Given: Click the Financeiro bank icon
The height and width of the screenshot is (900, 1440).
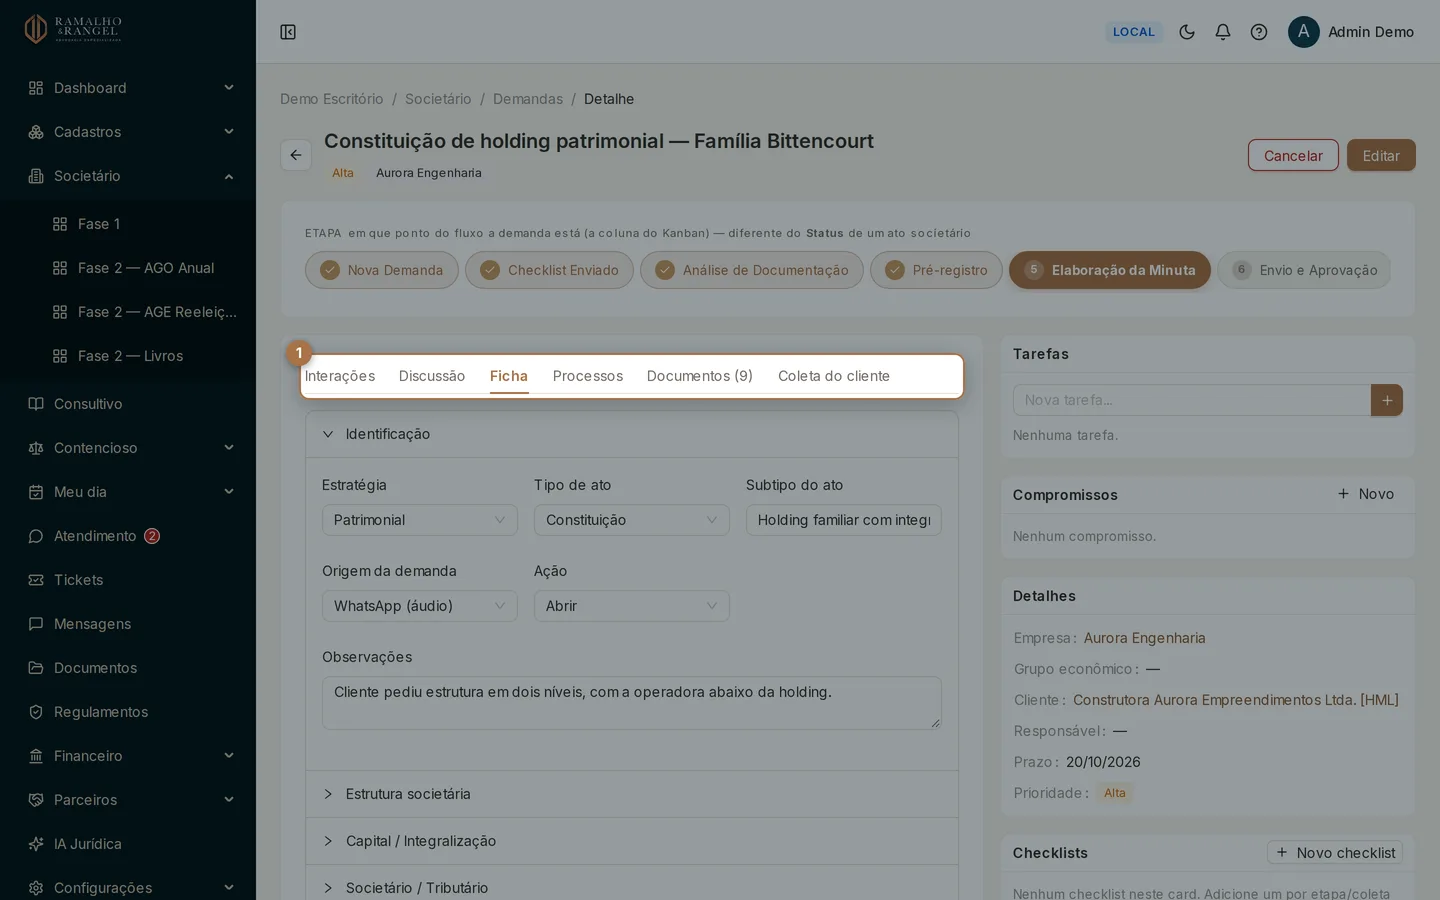Looking at the screenshot, I should [x=36, y=756].
